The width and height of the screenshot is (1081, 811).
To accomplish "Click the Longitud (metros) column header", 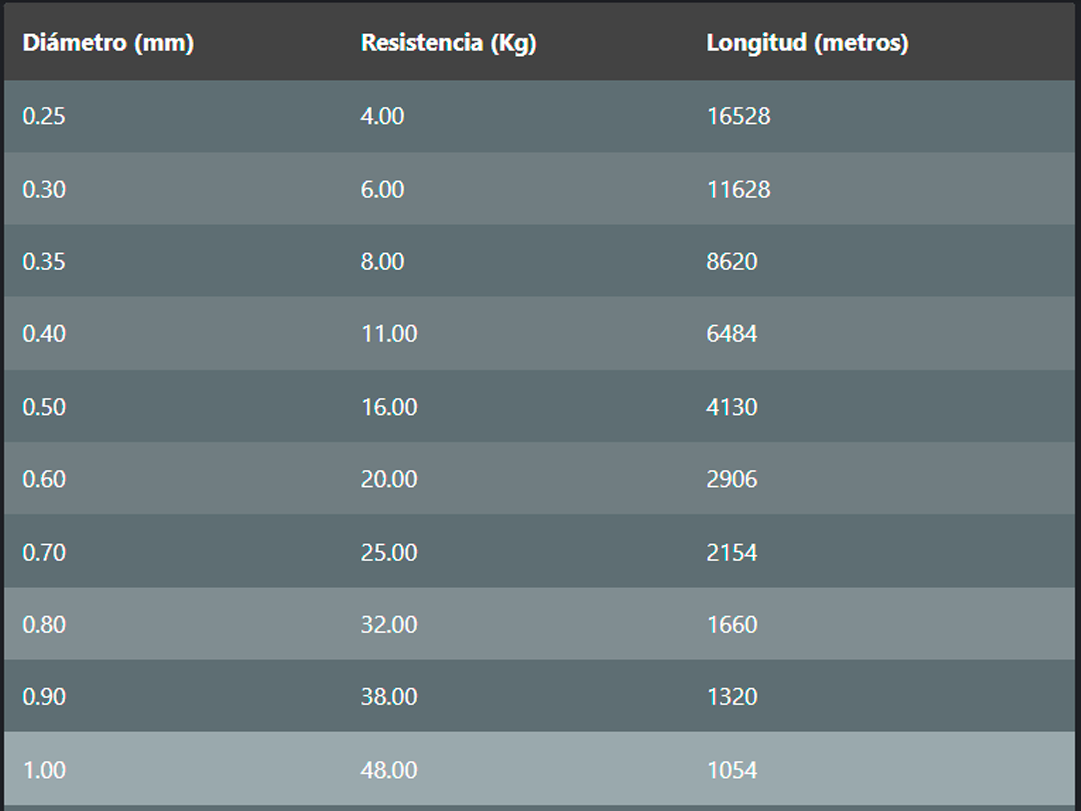I will click(x=807, y=43).
